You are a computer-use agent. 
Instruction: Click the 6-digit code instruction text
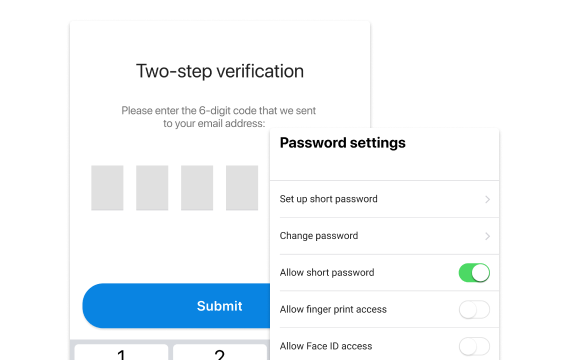[x=218, y=117]
